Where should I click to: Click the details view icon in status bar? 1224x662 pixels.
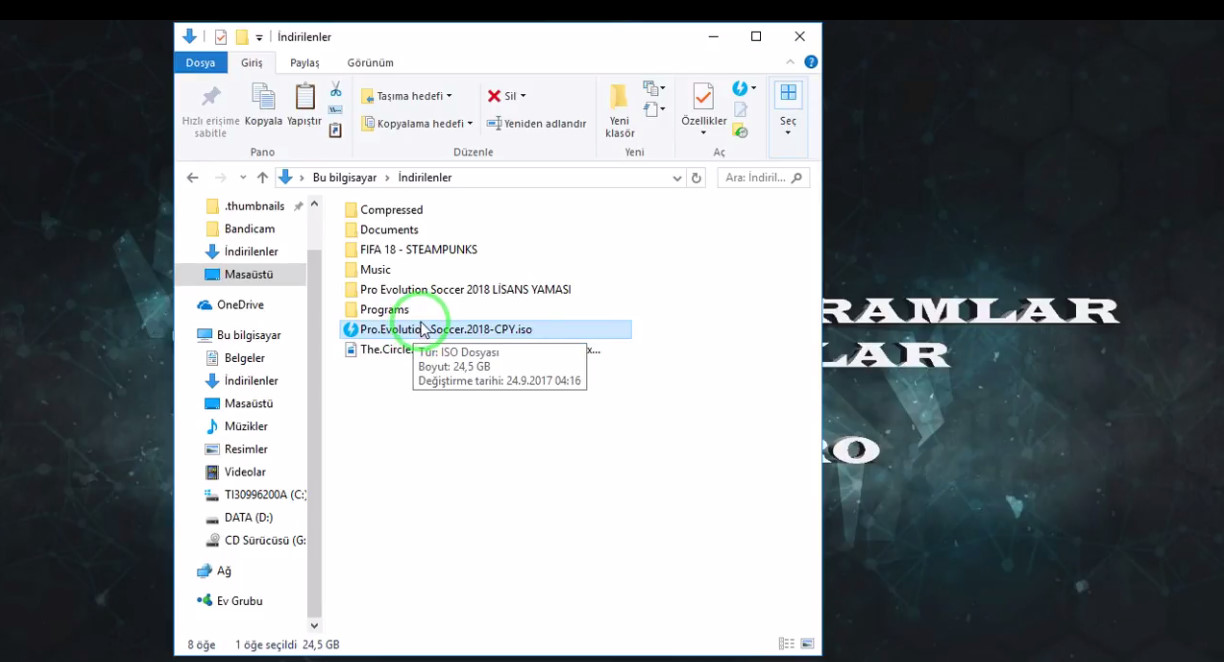point(786,644)
